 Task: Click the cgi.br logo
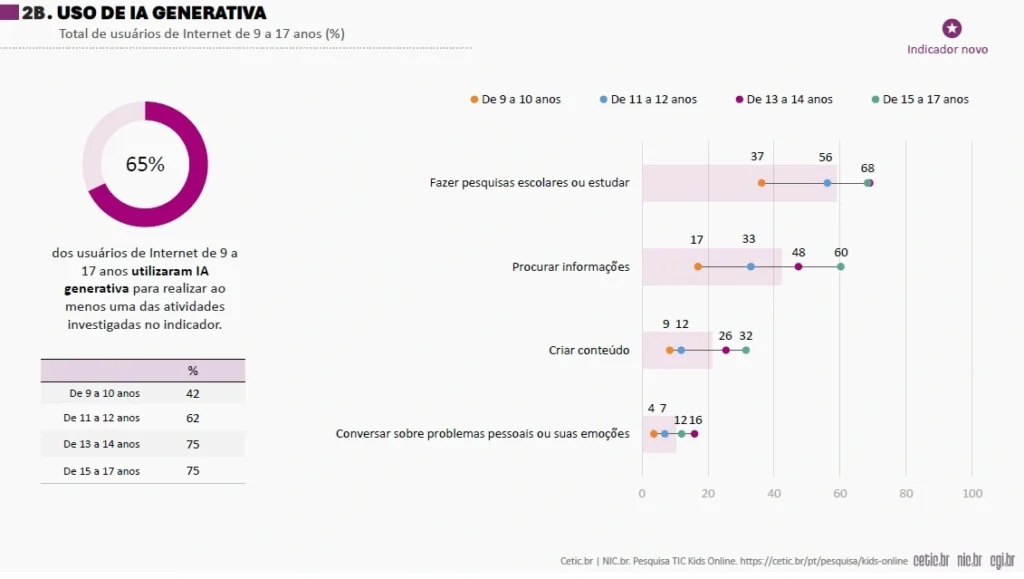1002,561
